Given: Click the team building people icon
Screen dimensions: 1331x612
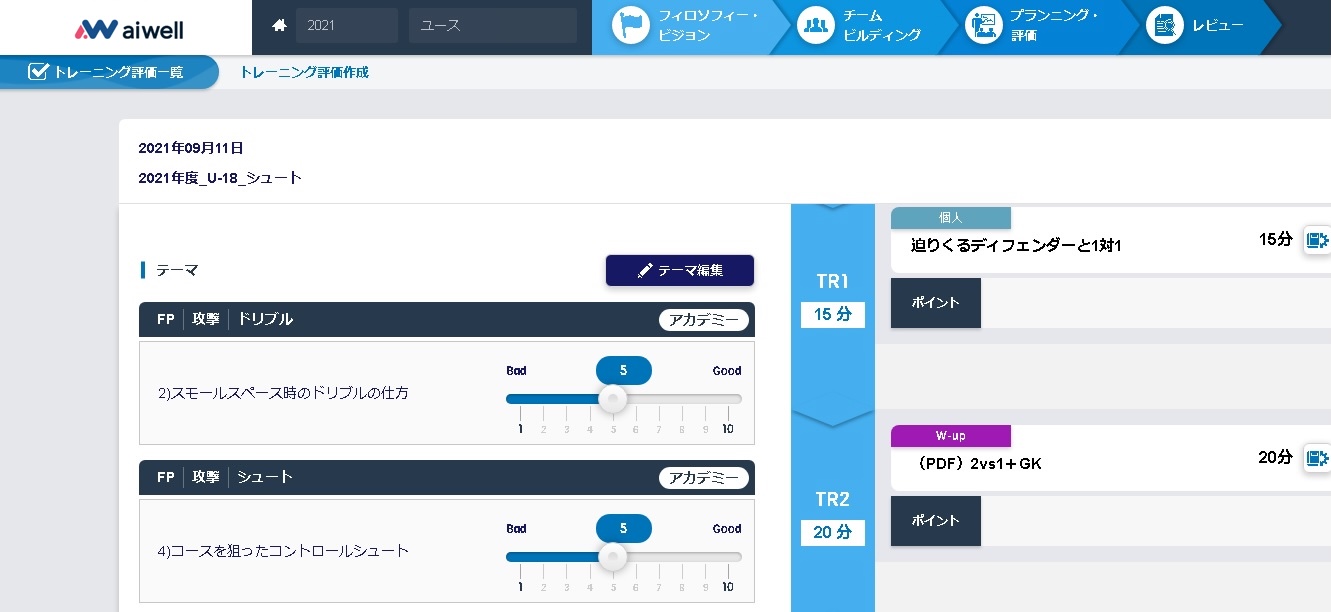Looking at the screenshot, I should pyautogui.click(x=815, y=26).
